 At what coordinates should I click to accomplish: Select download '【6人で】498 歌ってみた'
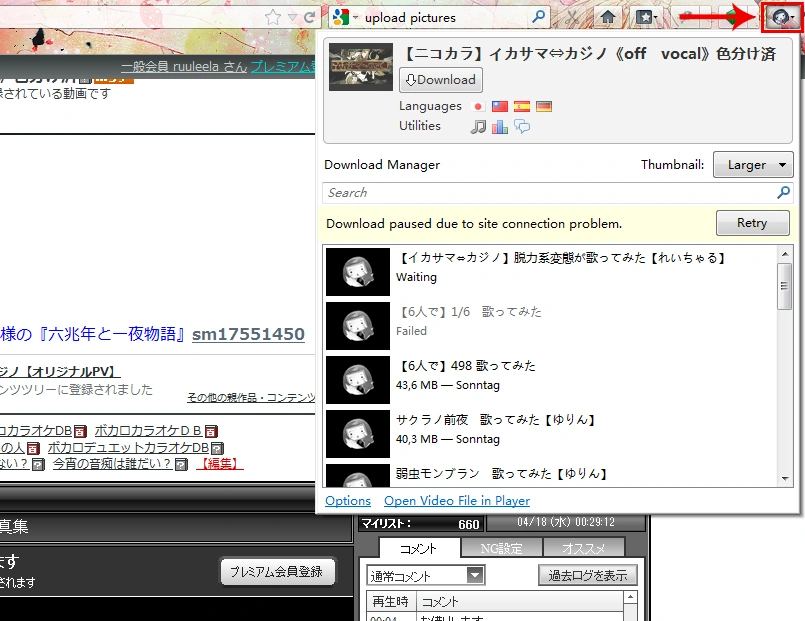550,380
